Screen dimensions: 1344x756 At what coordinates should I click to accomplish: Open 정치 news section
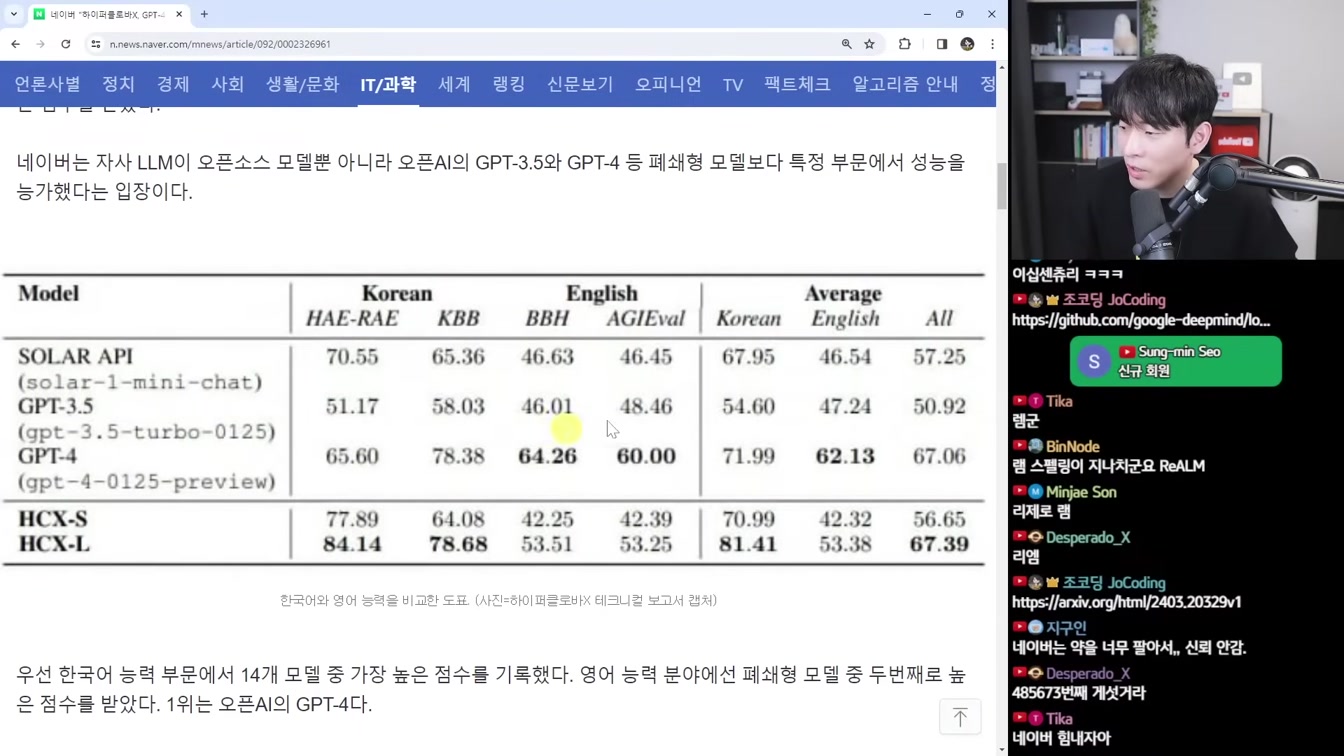[118, 84]
